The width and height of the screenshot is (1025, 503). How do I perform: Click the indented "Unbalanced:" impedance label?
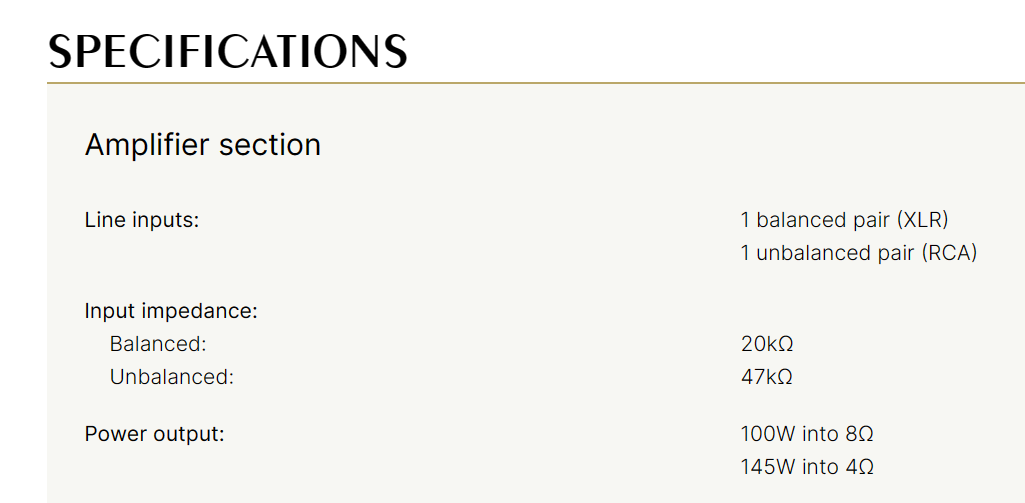point(171,377)
